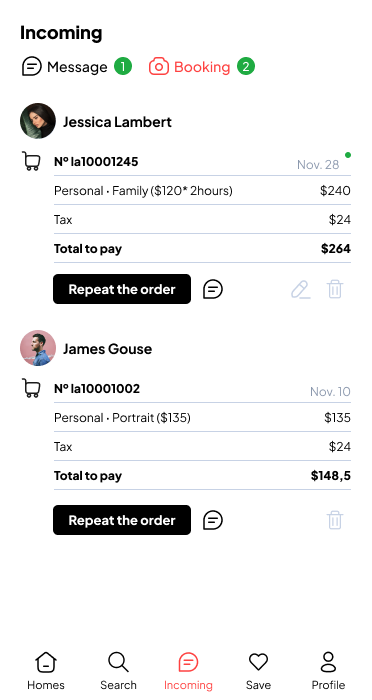
Task: Select the green Booking count badge
Action: [x=246, y=67]
